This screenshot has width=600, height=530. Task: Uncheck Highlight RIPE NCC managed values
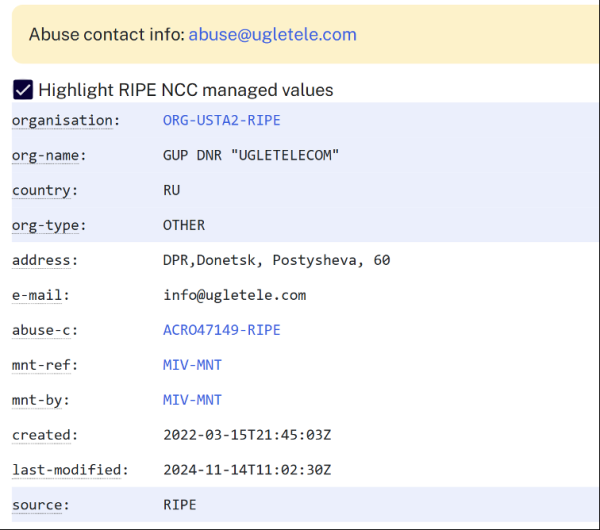point(23,90)
